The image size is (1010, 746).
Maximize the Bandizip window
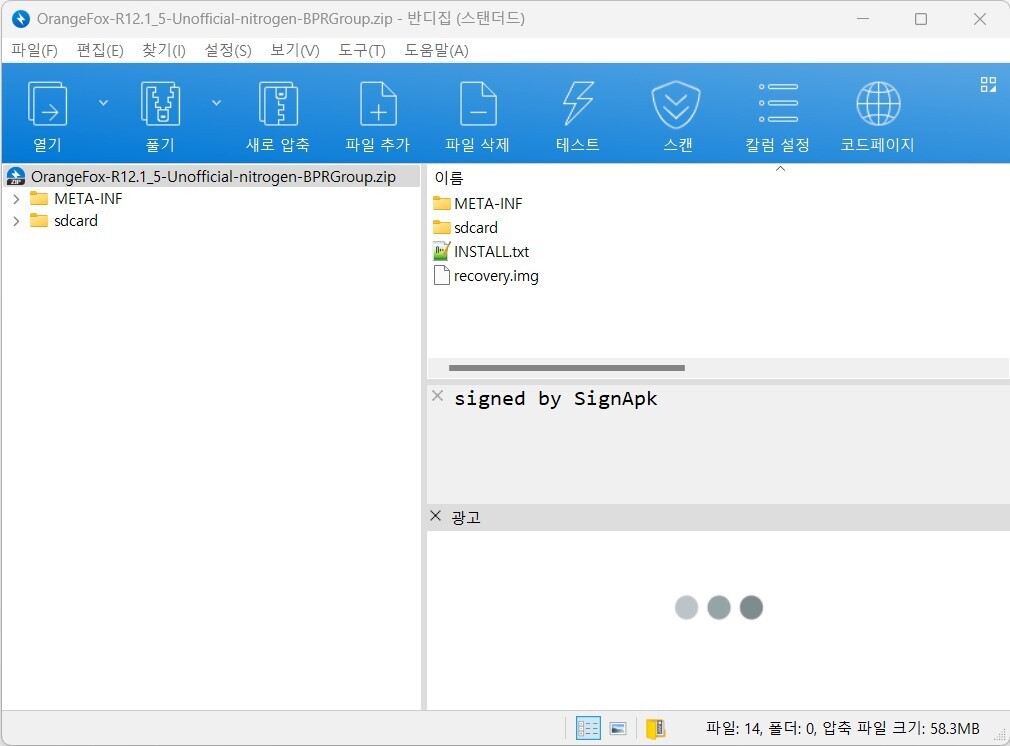[921, 19]
